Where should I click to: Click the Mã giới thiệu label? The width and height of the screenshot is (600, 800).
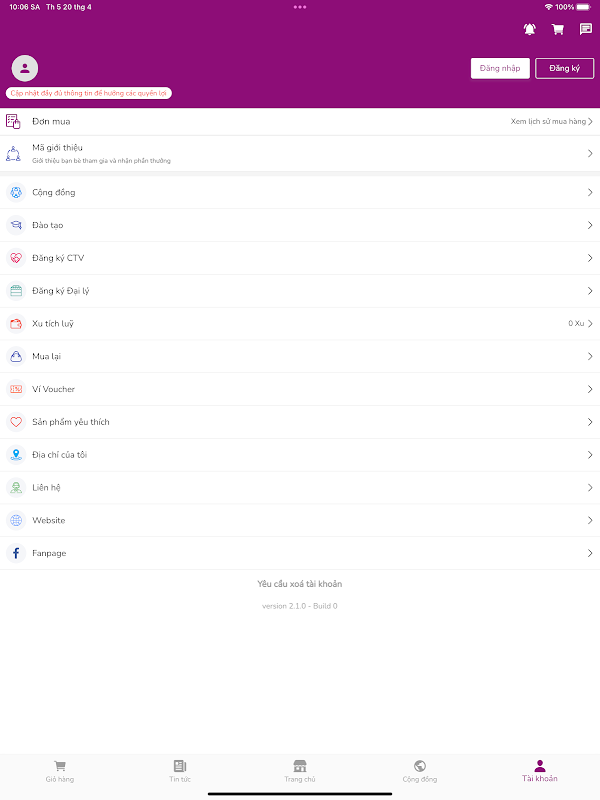click(57, 147)
